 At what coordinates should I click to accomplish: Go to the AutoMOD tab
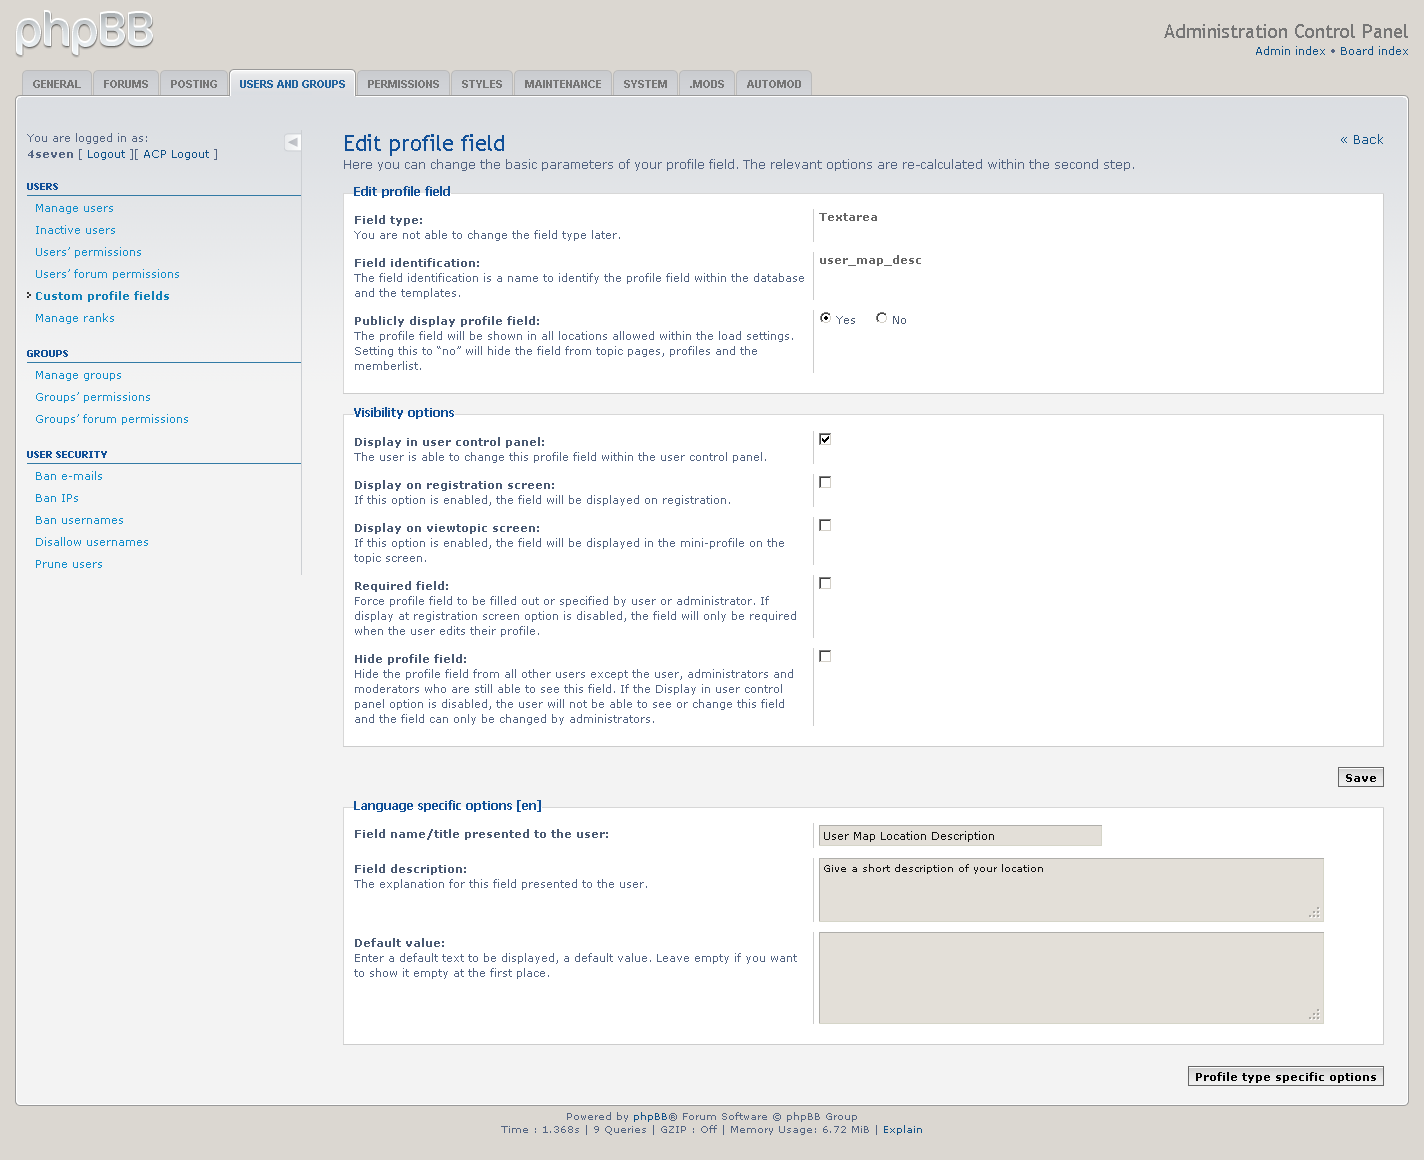pos(773,84)
